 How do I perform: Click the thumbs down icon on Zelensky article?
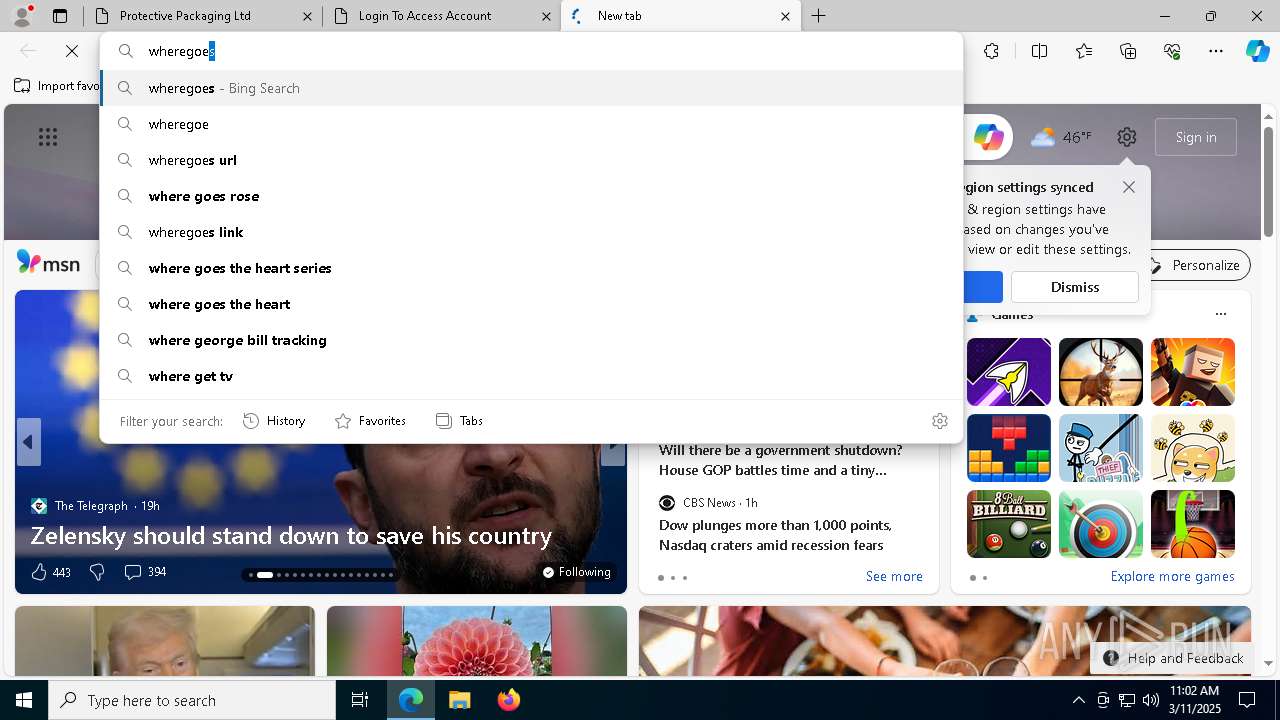97,572
